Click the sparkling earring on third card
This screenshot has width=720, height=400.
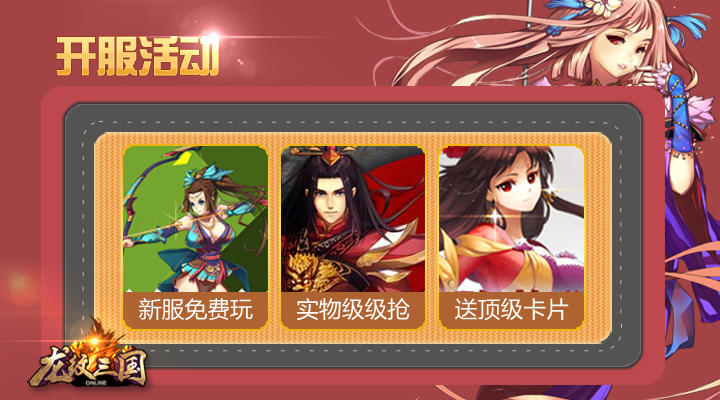coord(496,214)
